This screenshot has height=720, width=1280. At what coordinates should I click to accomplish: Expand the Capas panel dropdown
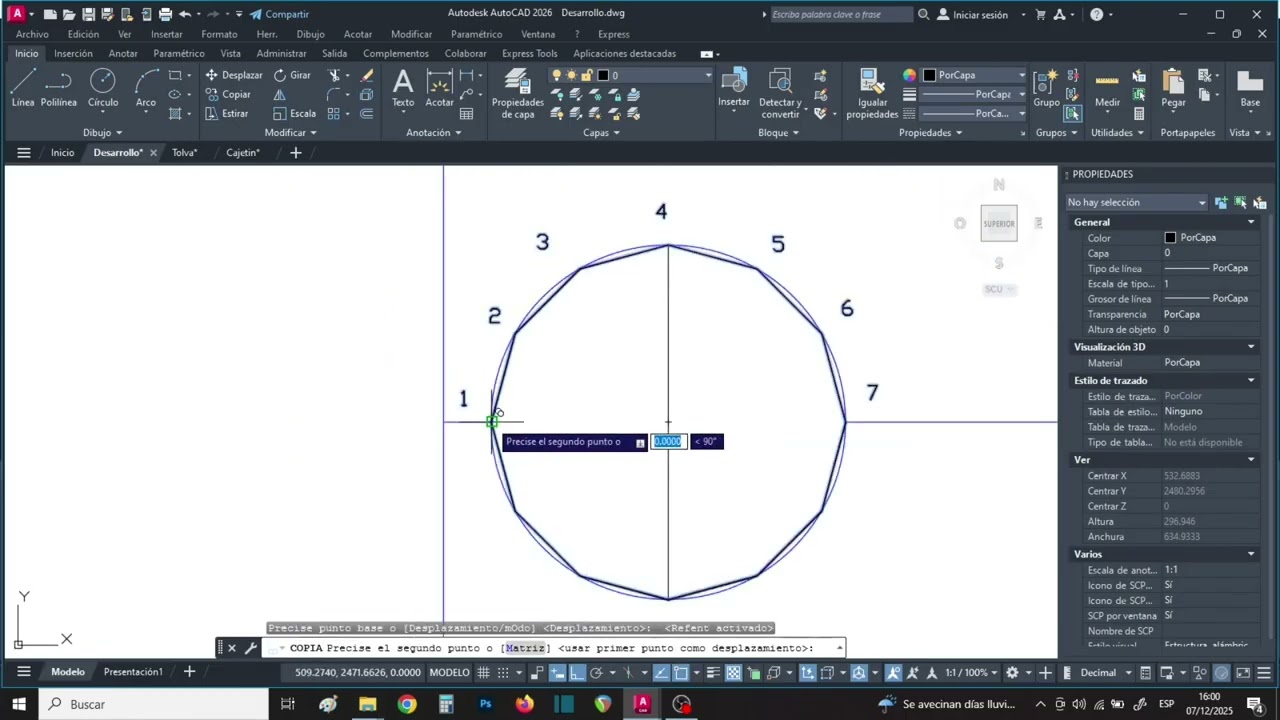click(x=602, y=133)
